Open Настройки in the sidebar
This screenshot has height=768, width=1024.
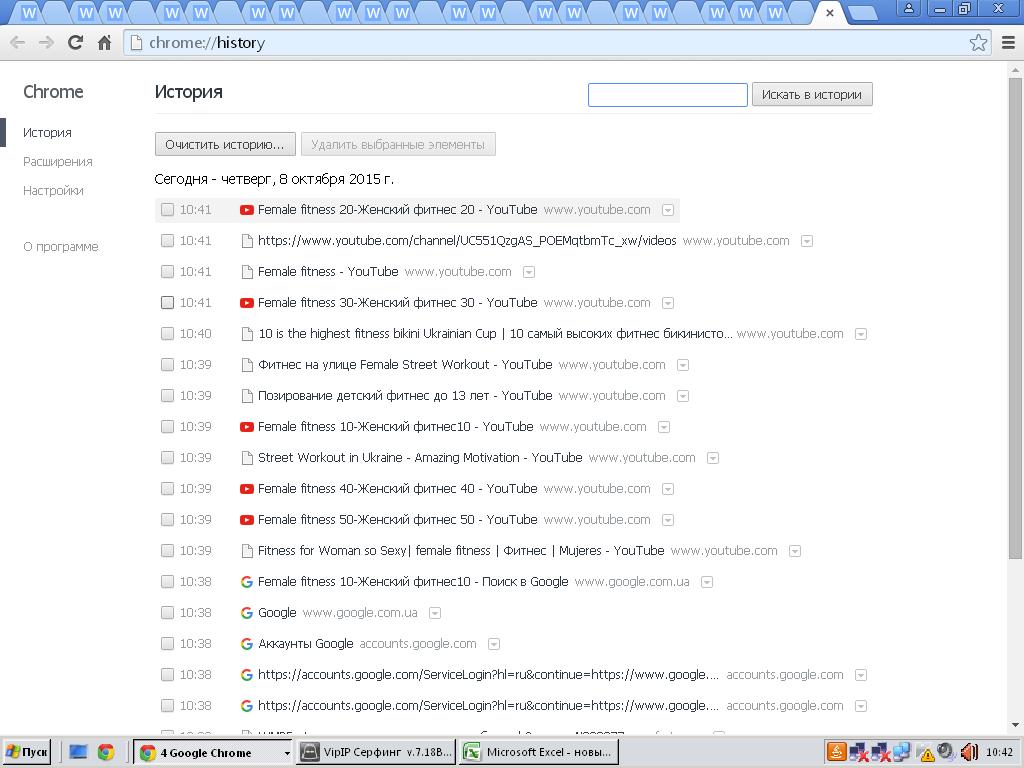click(53, 191)
